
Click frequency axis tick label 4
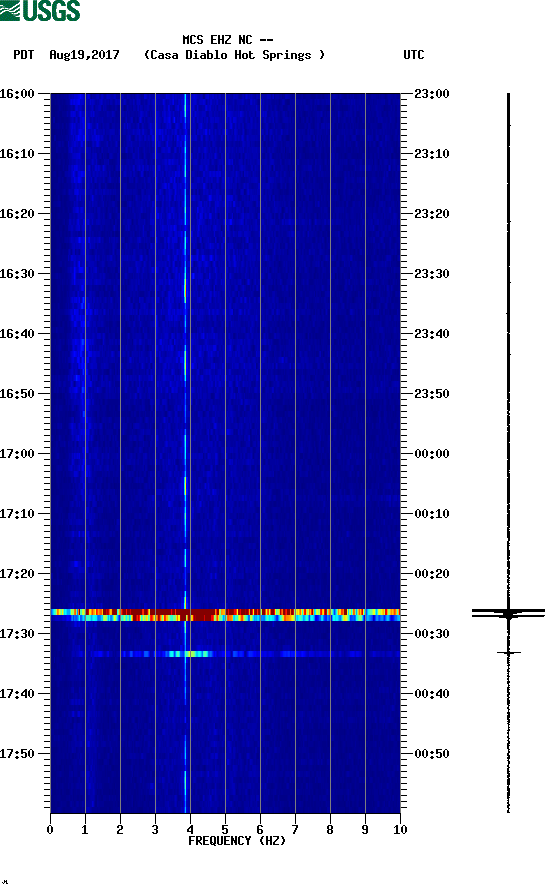tap(190, 830)
